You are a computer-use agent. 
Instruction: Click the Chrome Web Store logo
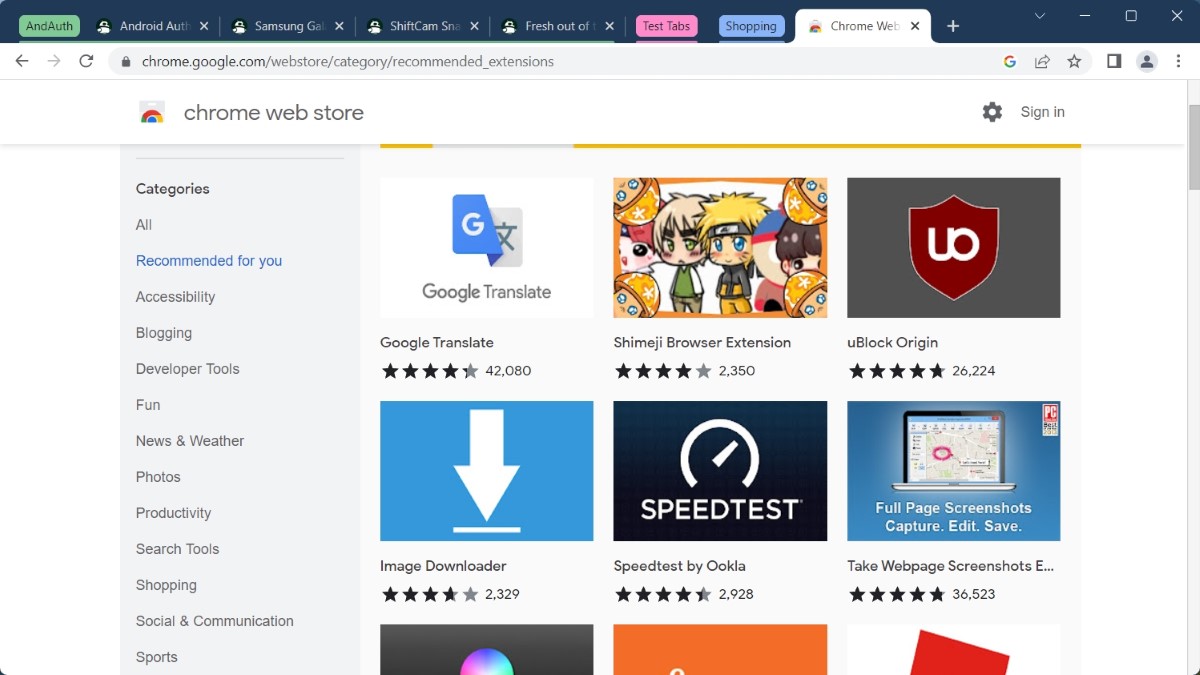tap(152, 112)
